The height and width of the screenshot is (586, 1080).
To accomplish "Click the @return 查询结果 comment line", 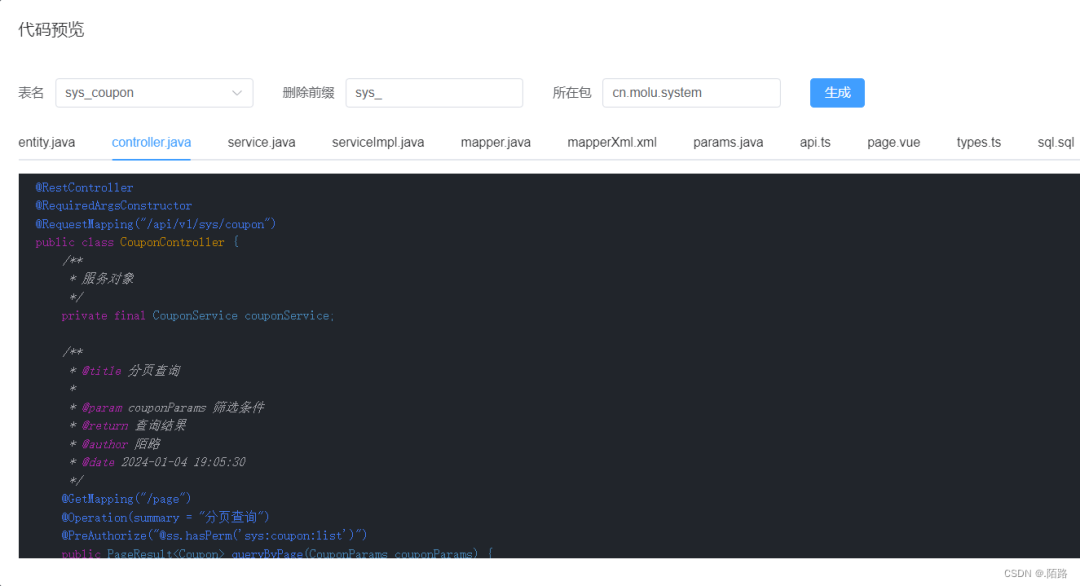I will 128,426.
